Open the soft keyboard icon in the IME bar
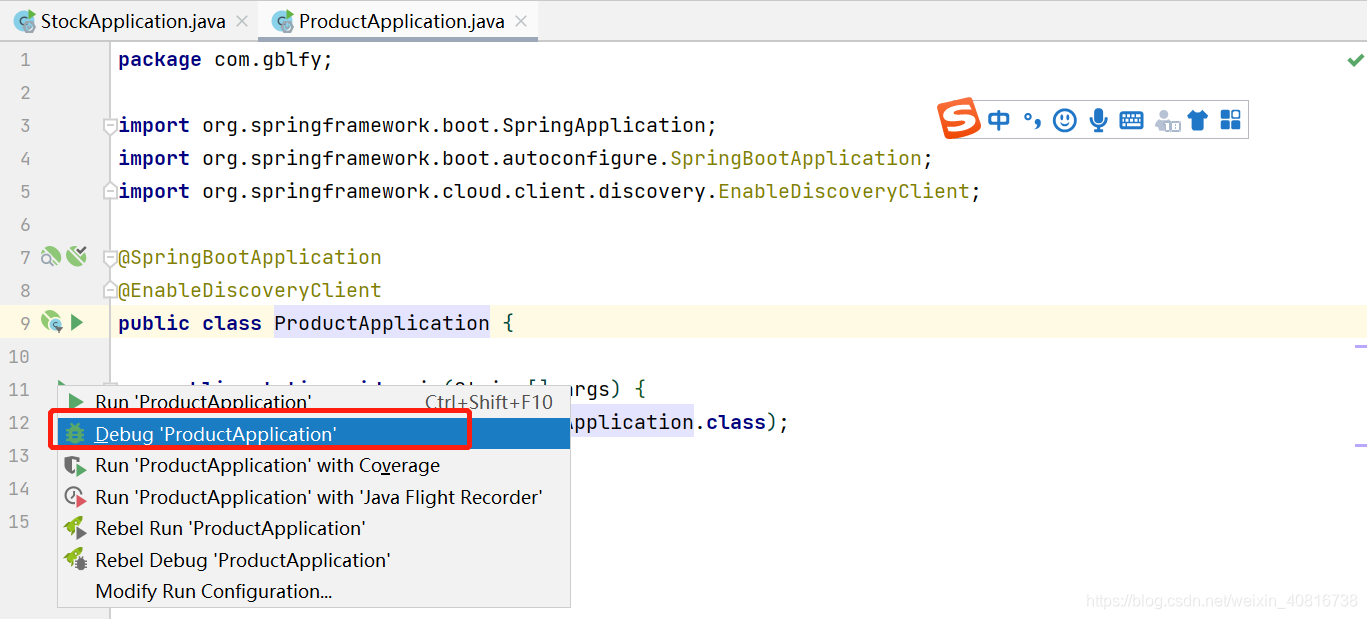 (1131, 121)
